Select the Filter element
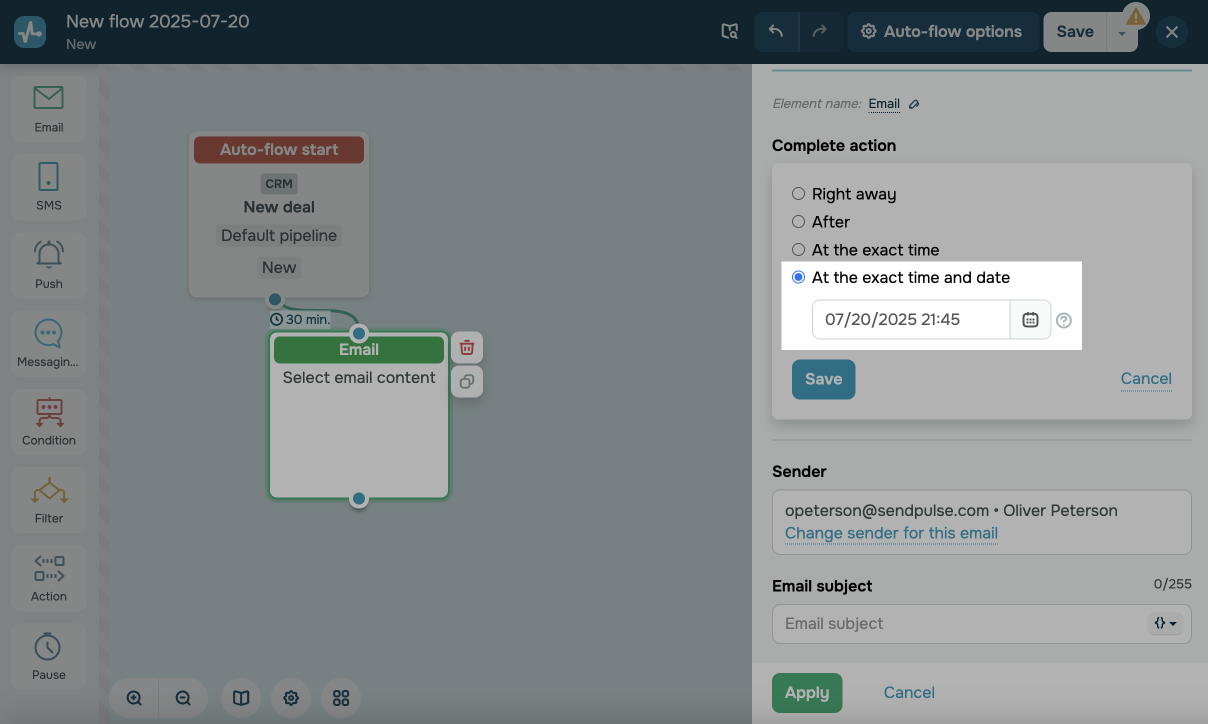Viewport: 1208px width, 724px height. coord(48,499)
